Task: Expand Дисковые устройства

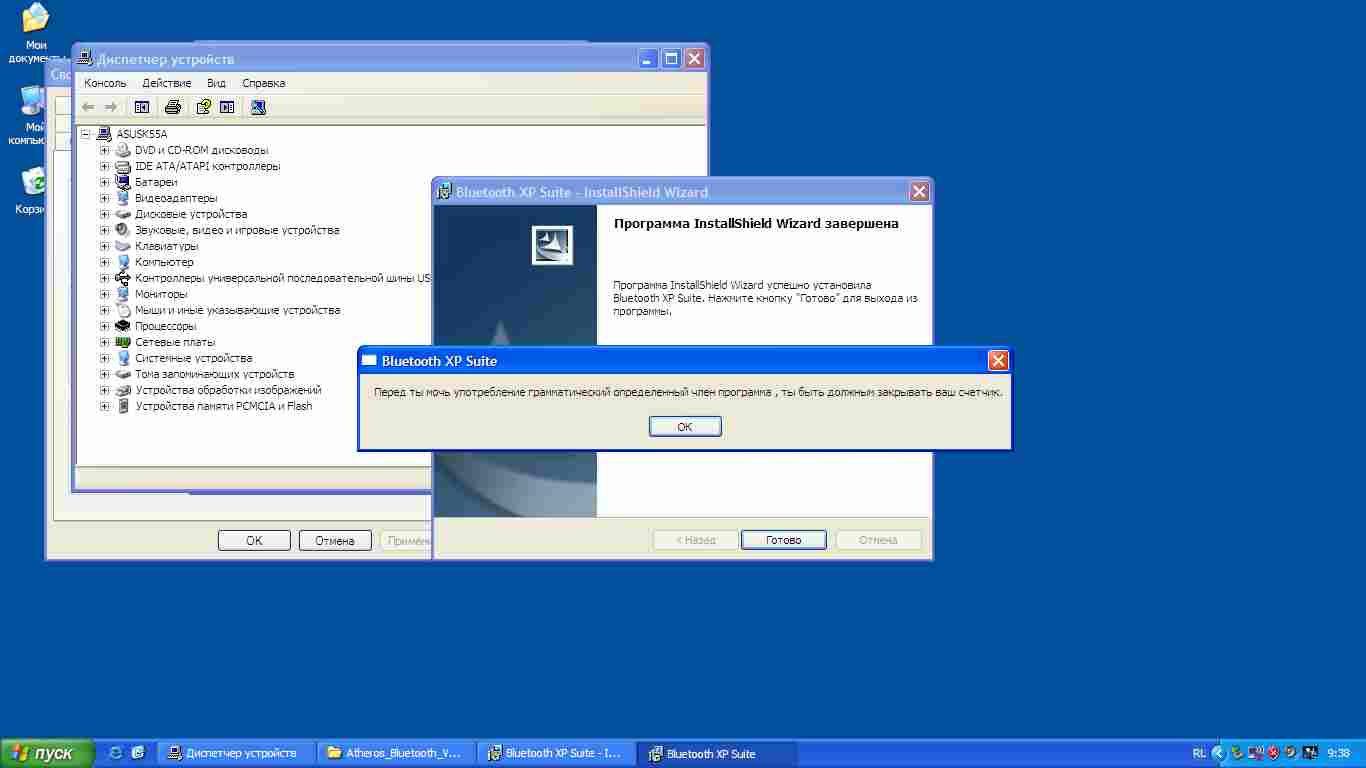Action: coord(105,214)
